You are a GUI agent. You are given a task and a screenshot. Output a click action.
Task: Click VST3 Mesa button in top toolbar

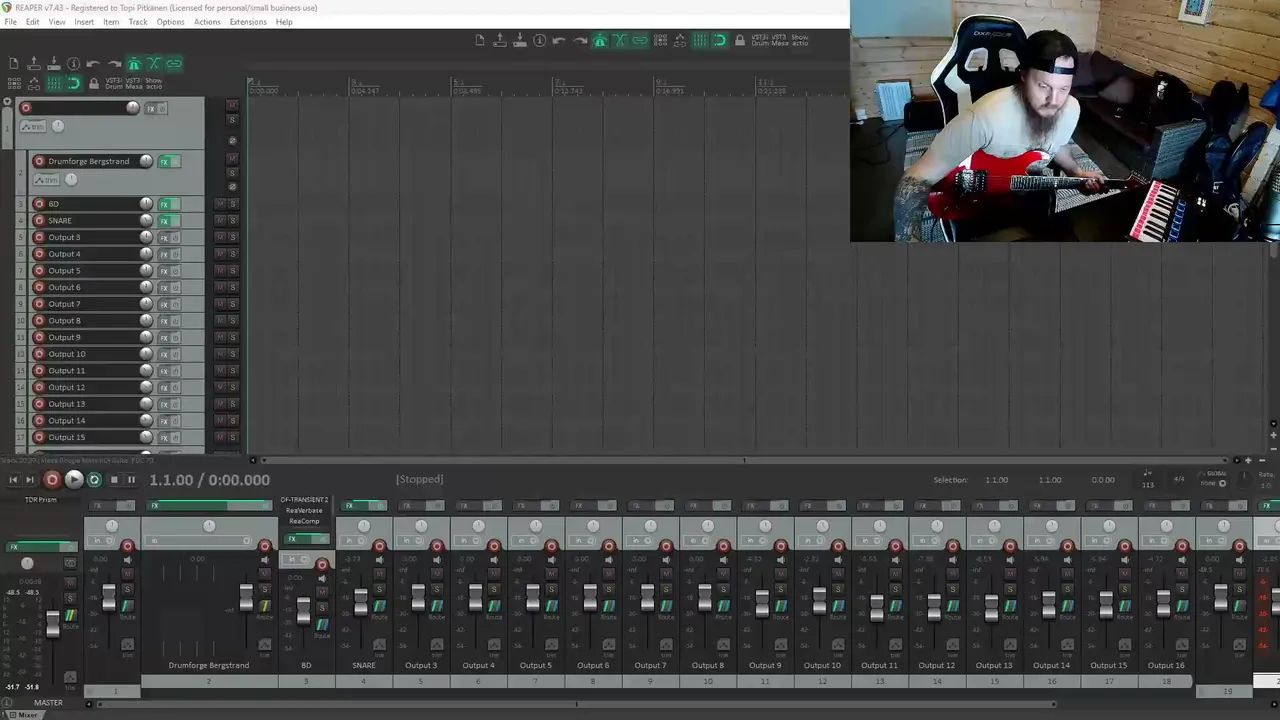[x=778, y=40]
